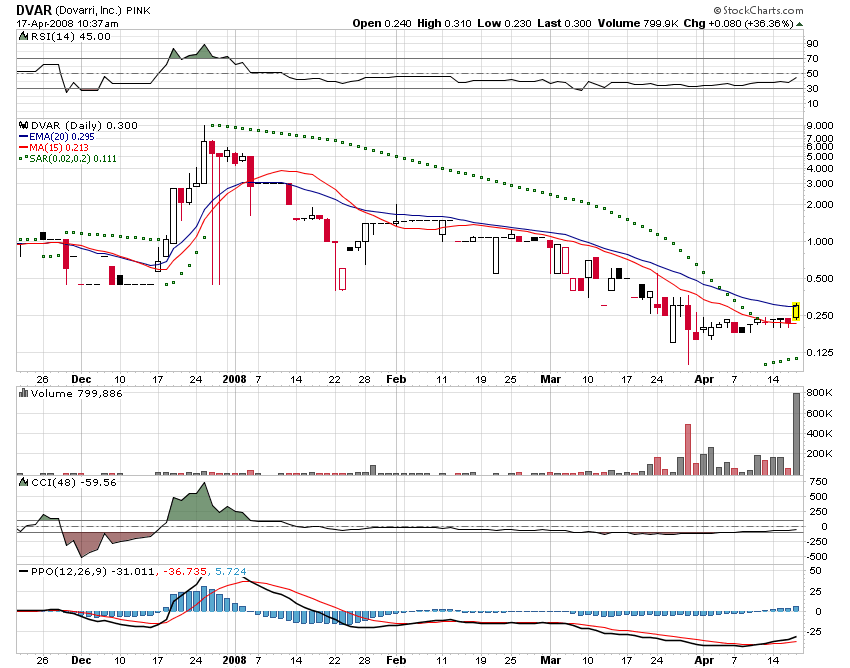850x668 pixels.
Task: Click the CCI(48) indicator icon
Action: click(x=23, y=482)
